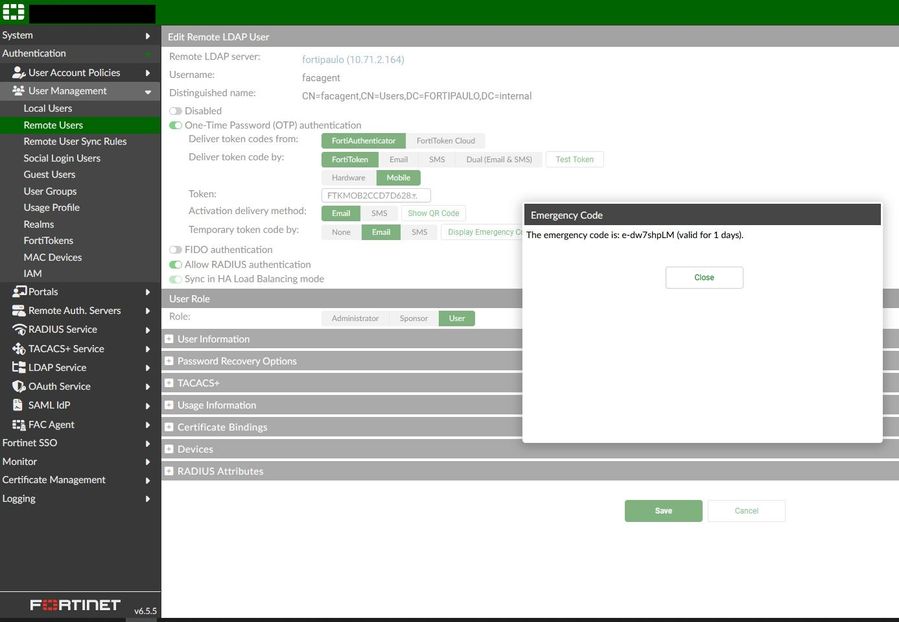Select Mobile token type
Screen dimensions: 899x622
[x=398, y=178]
